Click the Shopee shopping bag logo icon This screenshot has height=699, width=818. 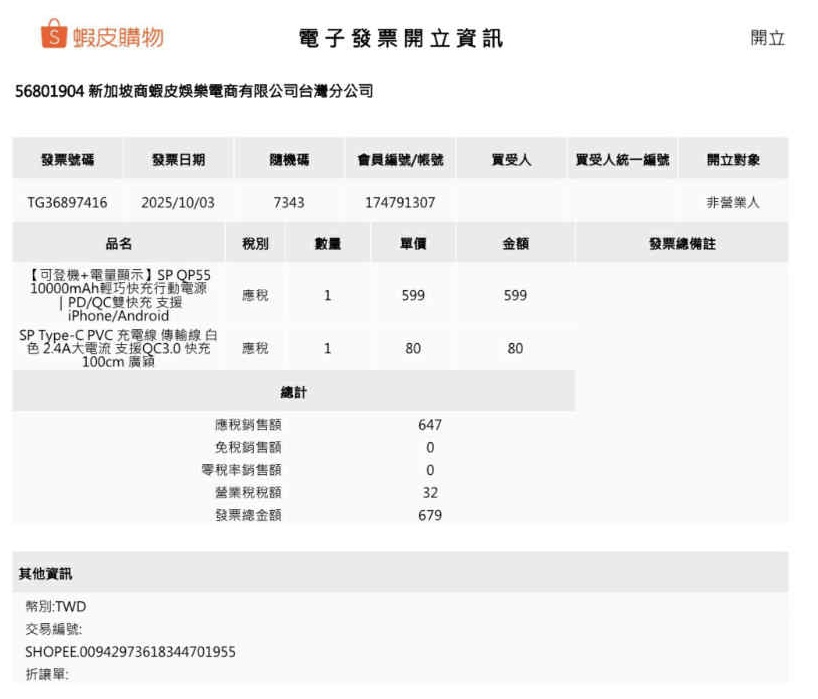pos(54,36)
